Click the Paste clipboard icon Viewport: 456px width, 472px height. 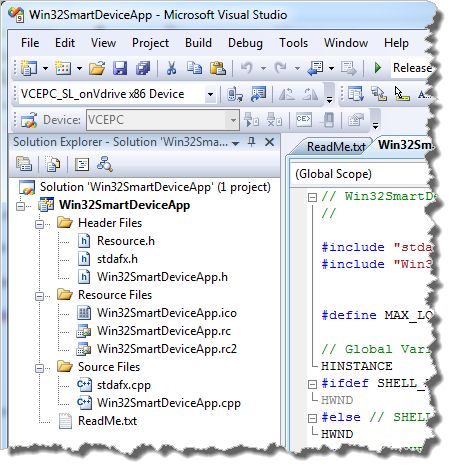[x=218, y=68]
